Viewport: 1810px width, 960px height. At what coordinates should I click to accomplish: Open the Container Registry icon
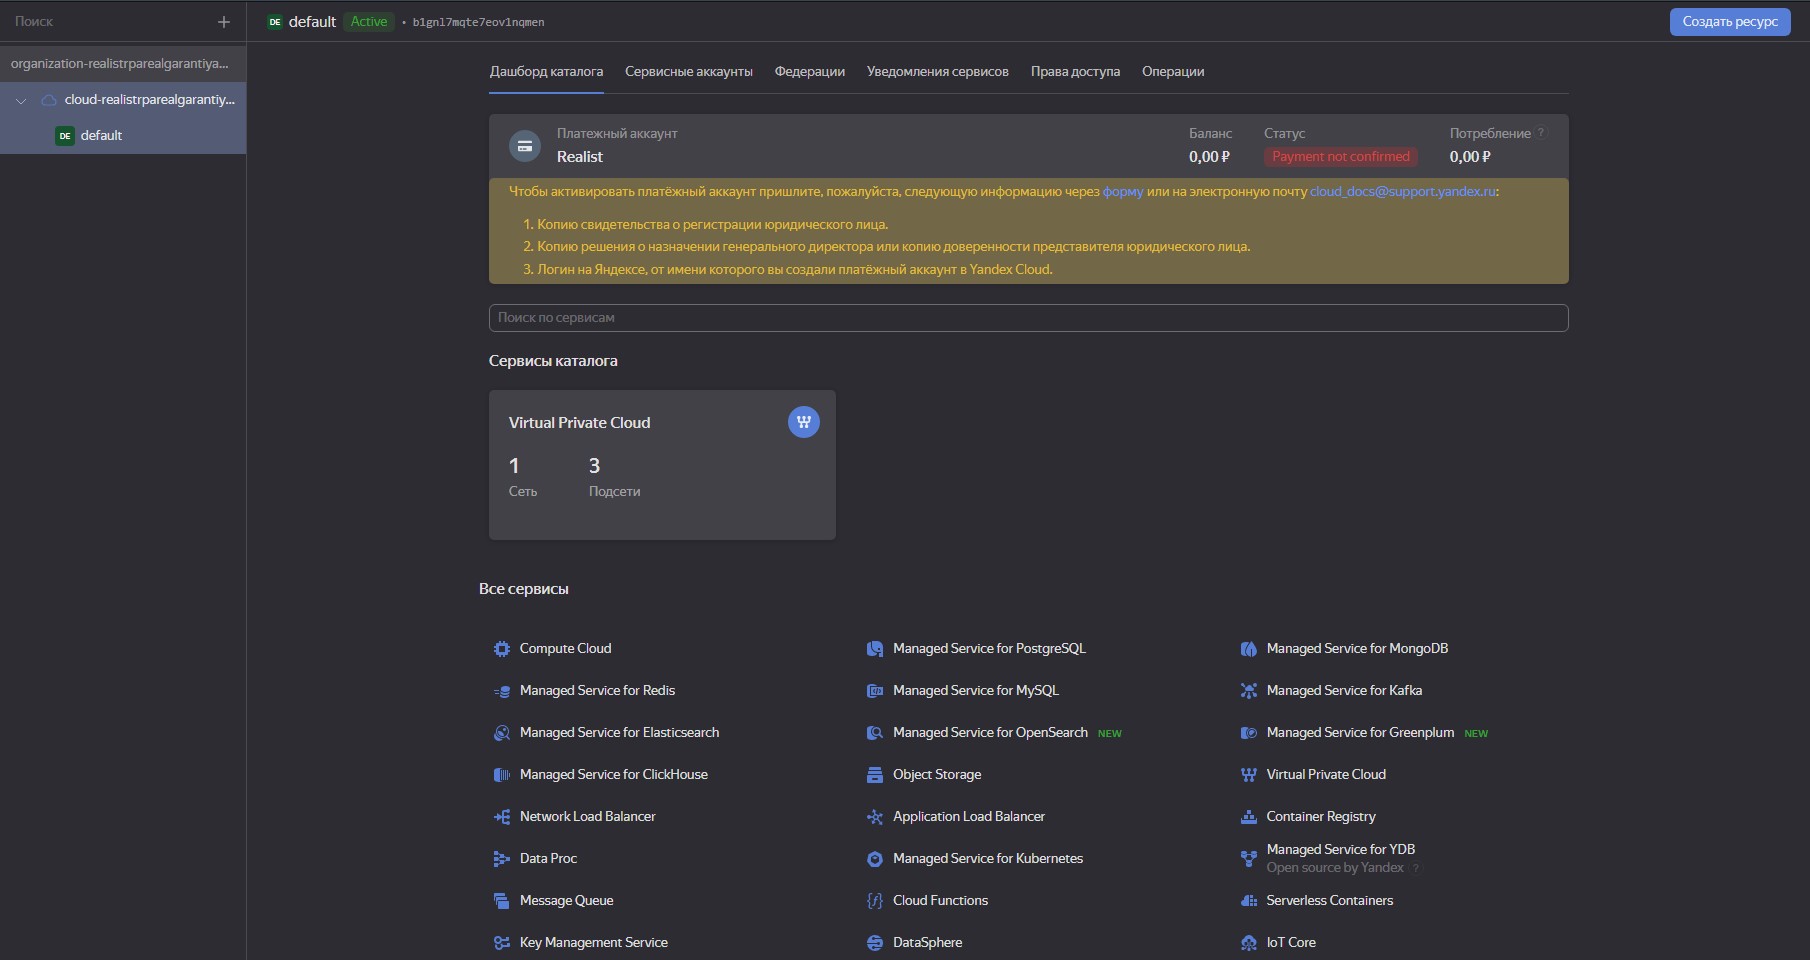pos(1248,817)
